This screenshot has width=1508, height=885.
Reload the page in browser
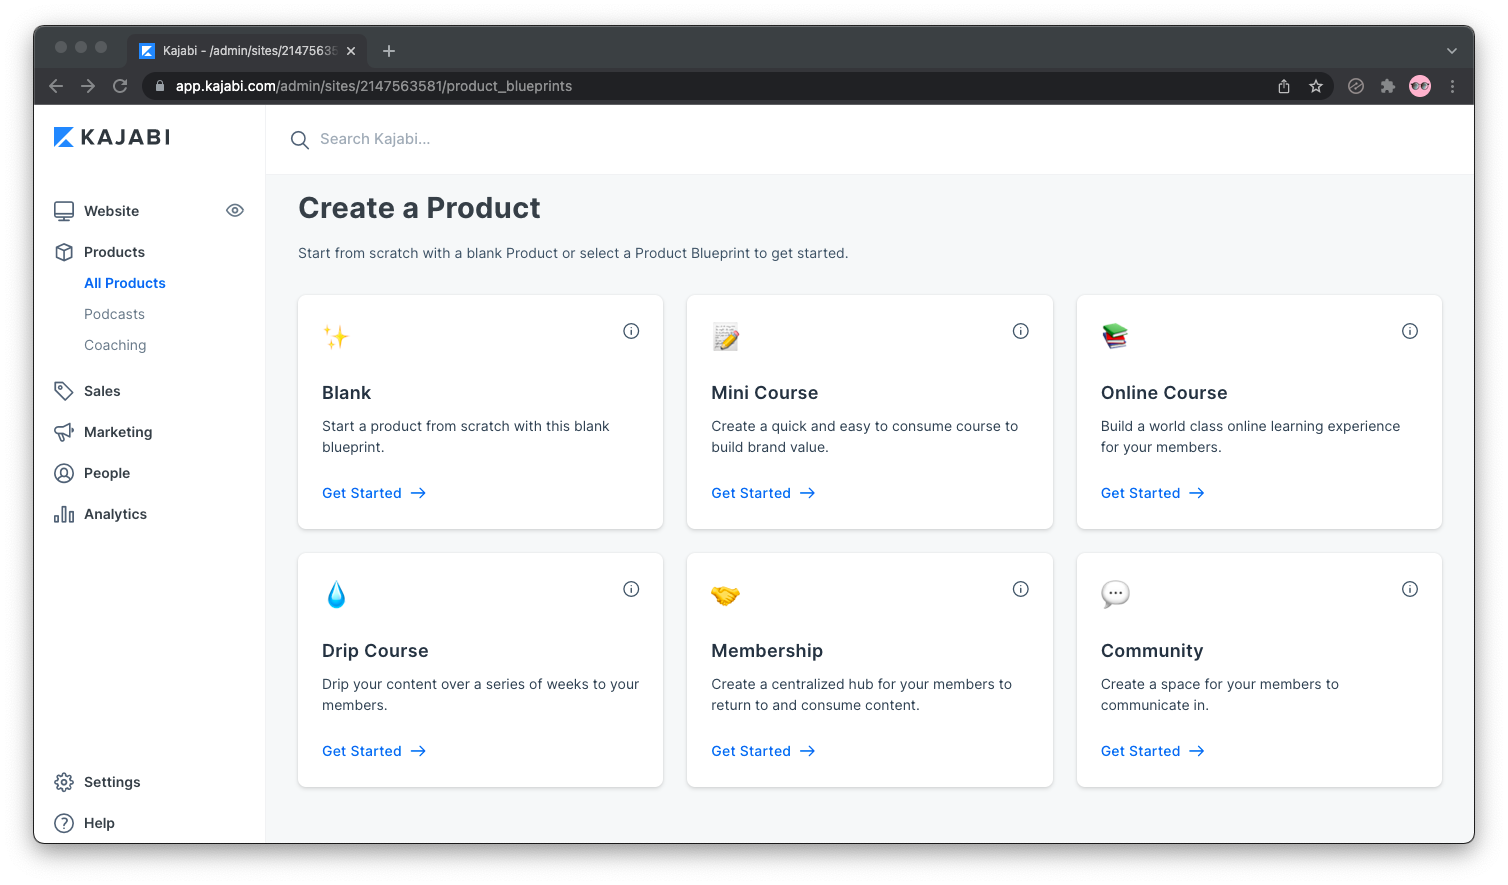point(120,86)
